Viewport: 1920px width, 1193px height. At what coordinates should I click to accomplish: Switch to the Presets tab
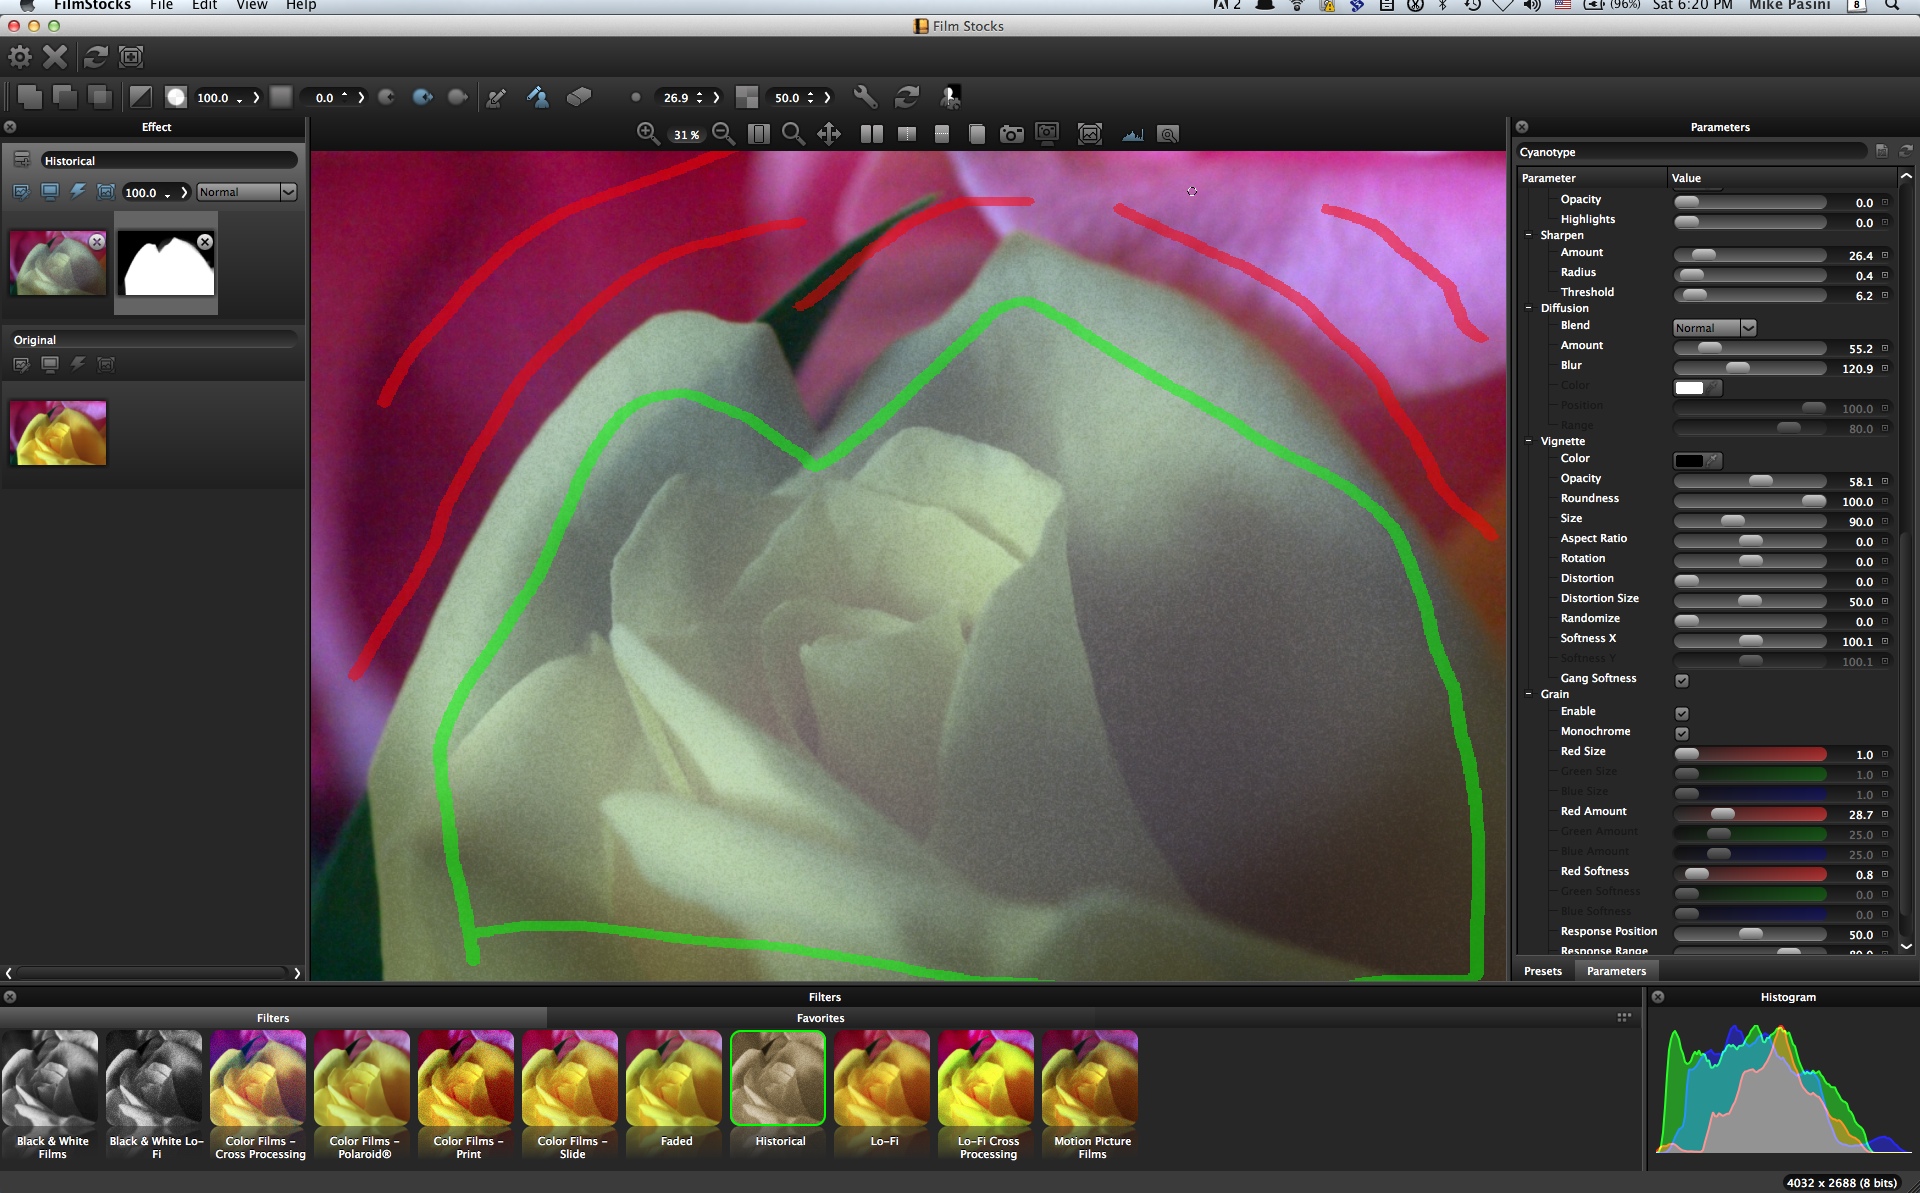1542,971
